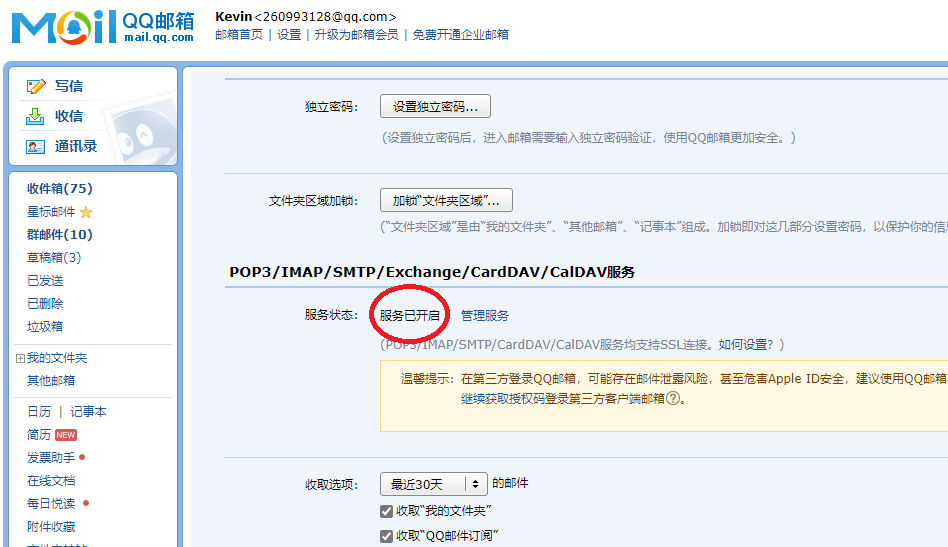Open the 垃圾箱 folder
The image size is (948, 547).
45,326
